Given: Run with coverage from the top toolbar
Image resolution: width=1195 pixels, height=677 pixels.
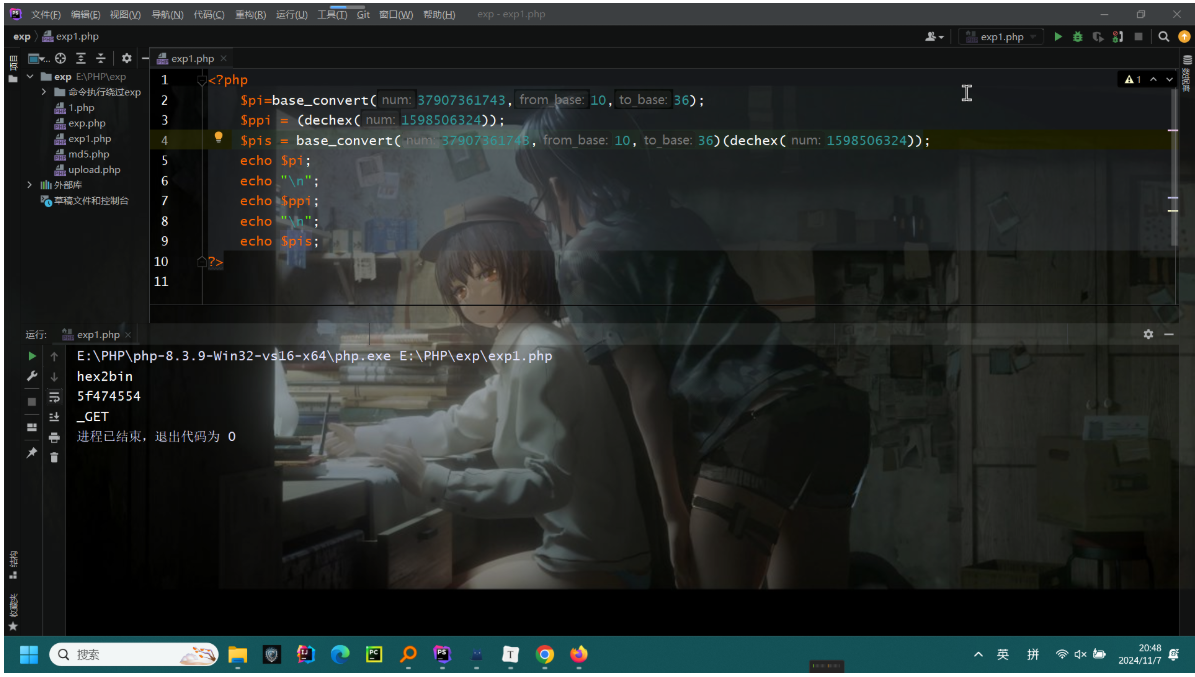Looking at the screenshot, I should (x=1097, y=37).
